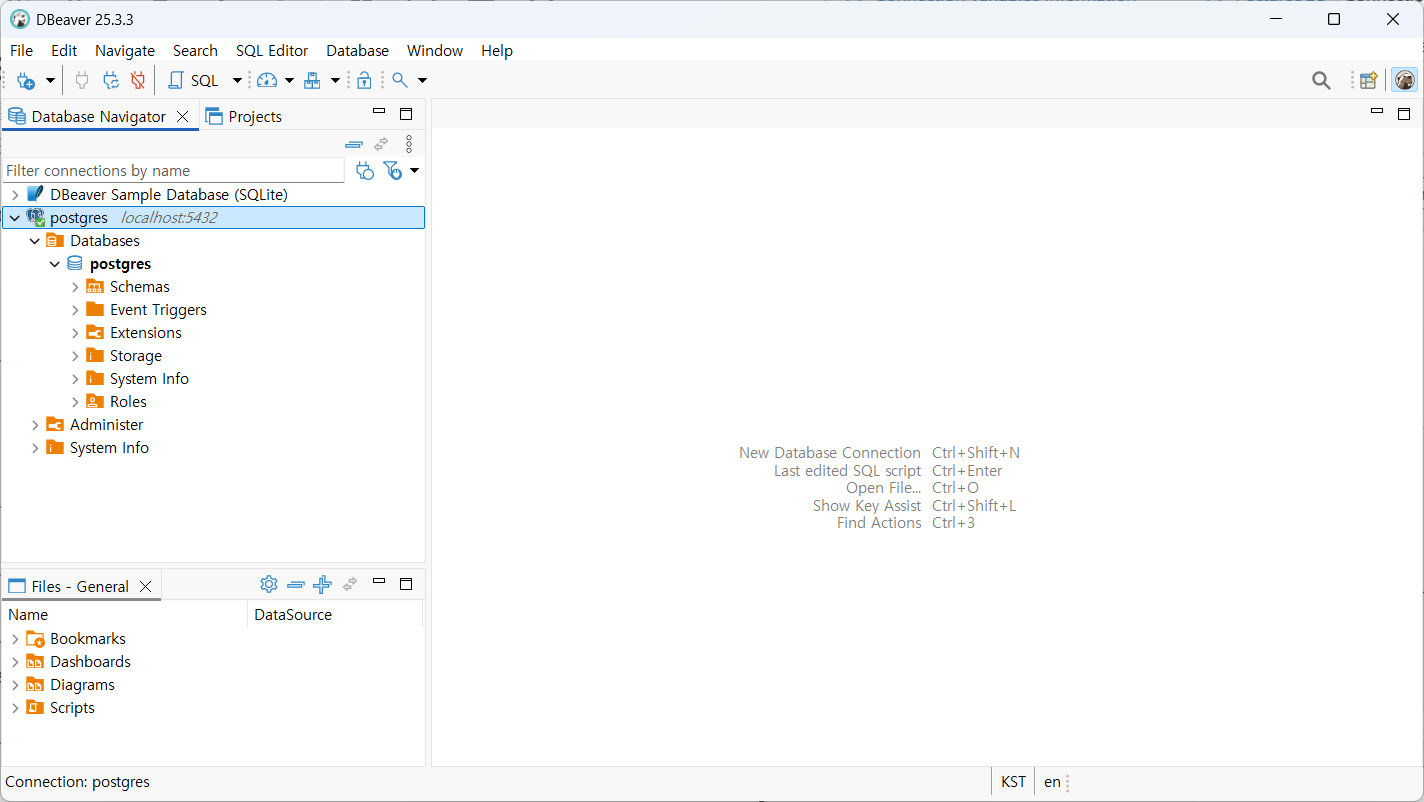Click the padlock icon in the toolbar
The width and height of the screenshot is (1424, 802).
point(364,81)
